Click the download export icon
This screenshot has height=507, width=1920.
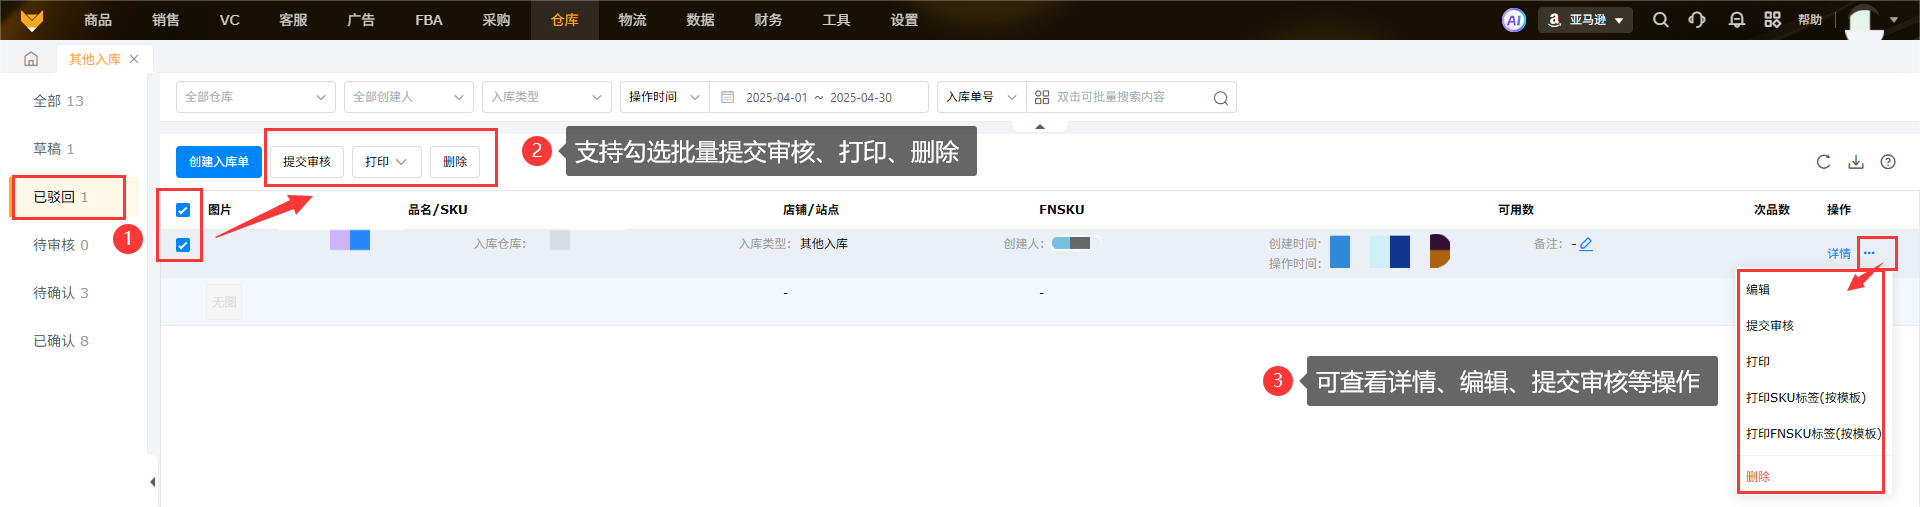[x=1856, y=162]
